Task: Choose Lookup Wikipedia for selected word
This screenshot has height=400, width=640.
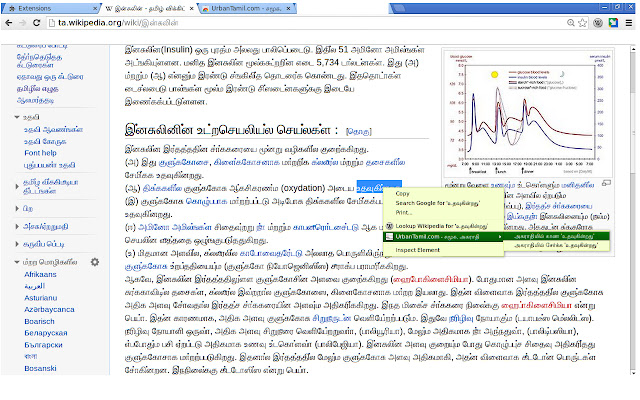Action: (443, 226)
